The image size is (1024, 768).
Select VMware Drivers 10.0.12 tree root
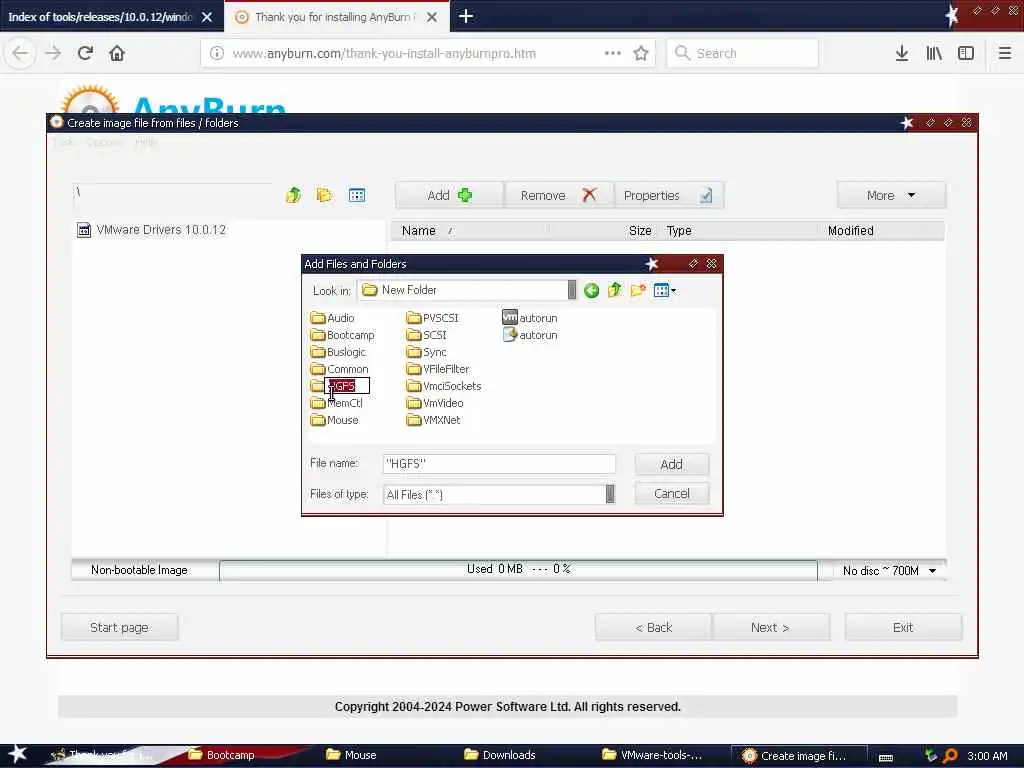[x=152, y=230]
